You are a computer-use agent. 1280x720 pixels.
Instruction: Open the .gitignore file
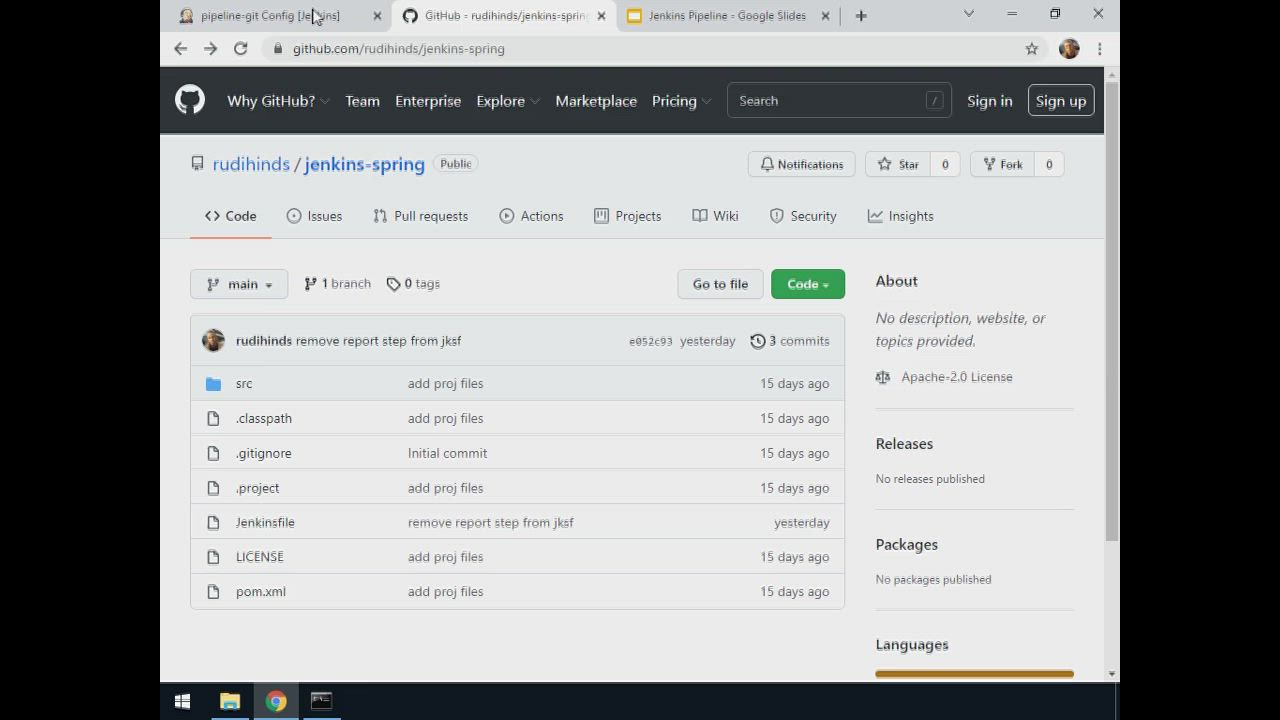(x=264, y=453)
